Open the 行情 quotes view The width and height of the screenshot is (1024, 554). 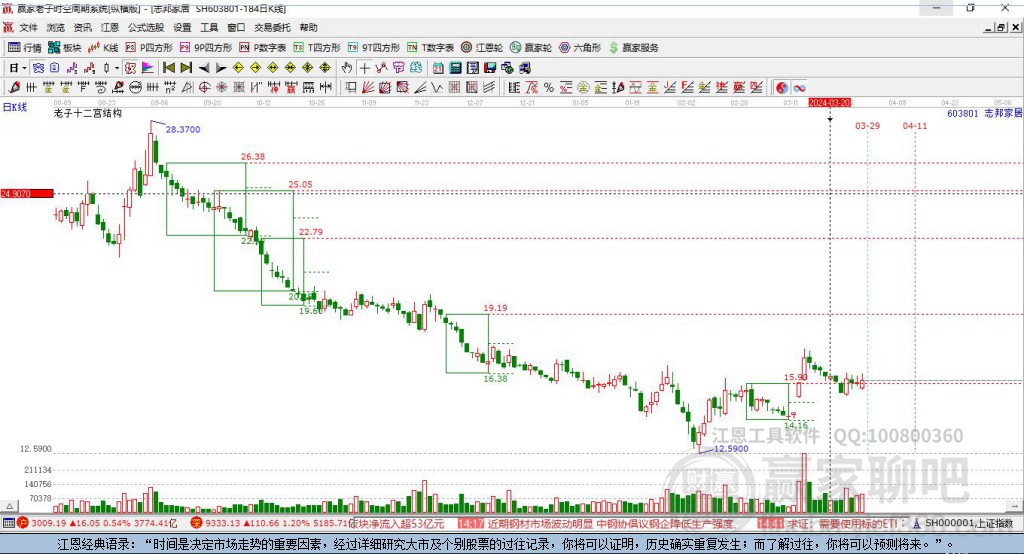(25, 48)
